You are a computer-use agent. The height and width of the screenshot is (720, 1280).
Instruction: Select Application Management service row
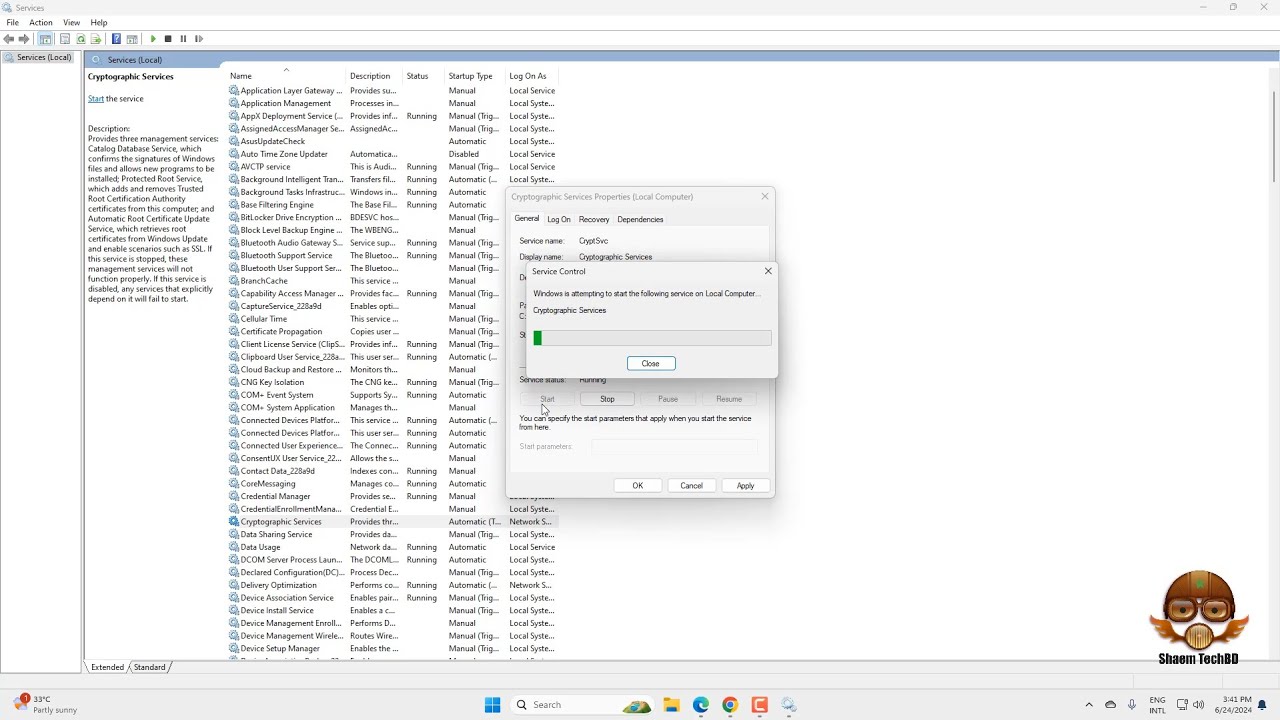click(x=392, y=103)
